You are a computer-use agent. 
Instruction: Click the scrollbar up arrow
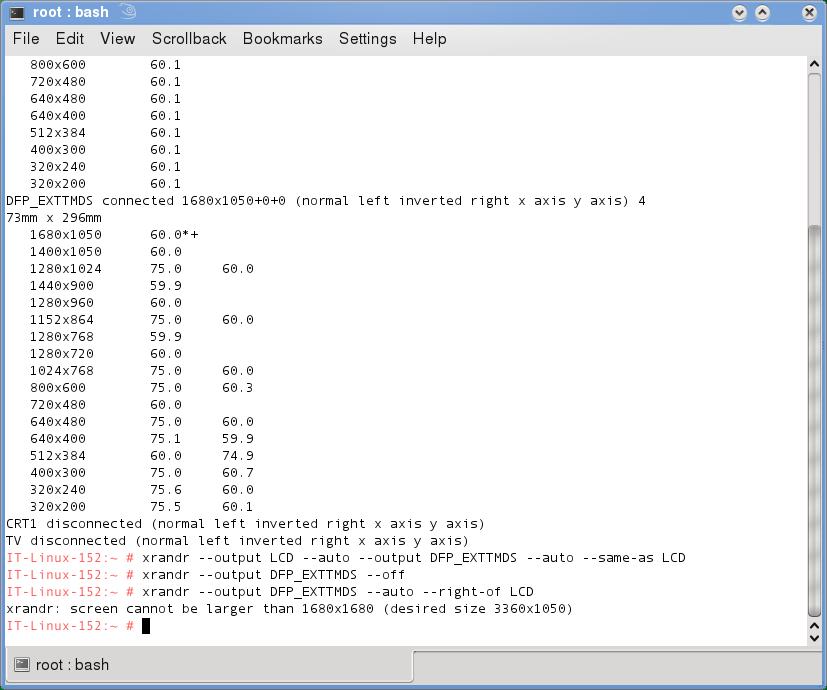tap(816, 65)
